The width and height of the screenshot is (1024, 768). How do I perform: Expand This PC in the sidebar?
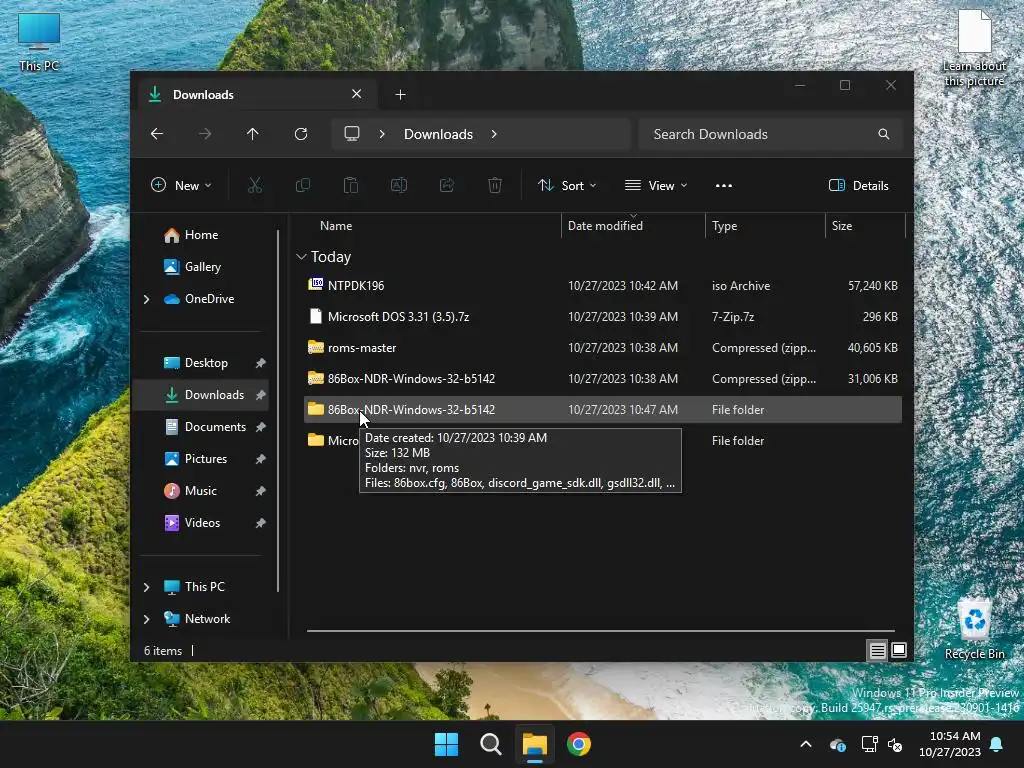(x=146, y=587)
